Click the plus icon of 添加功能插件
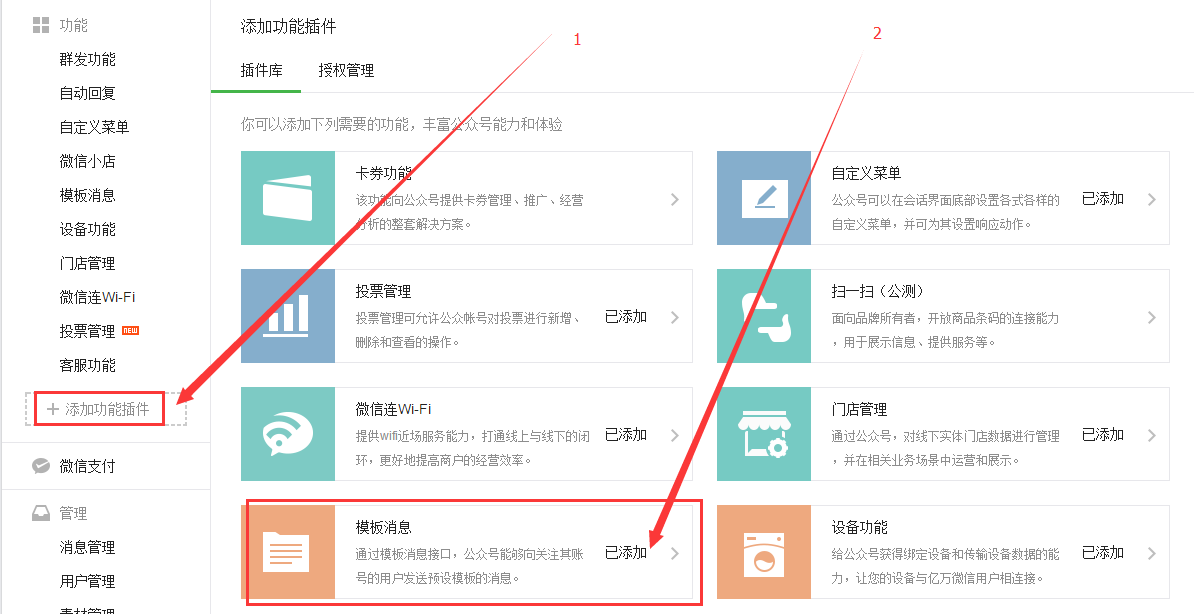 pos(53,409)
